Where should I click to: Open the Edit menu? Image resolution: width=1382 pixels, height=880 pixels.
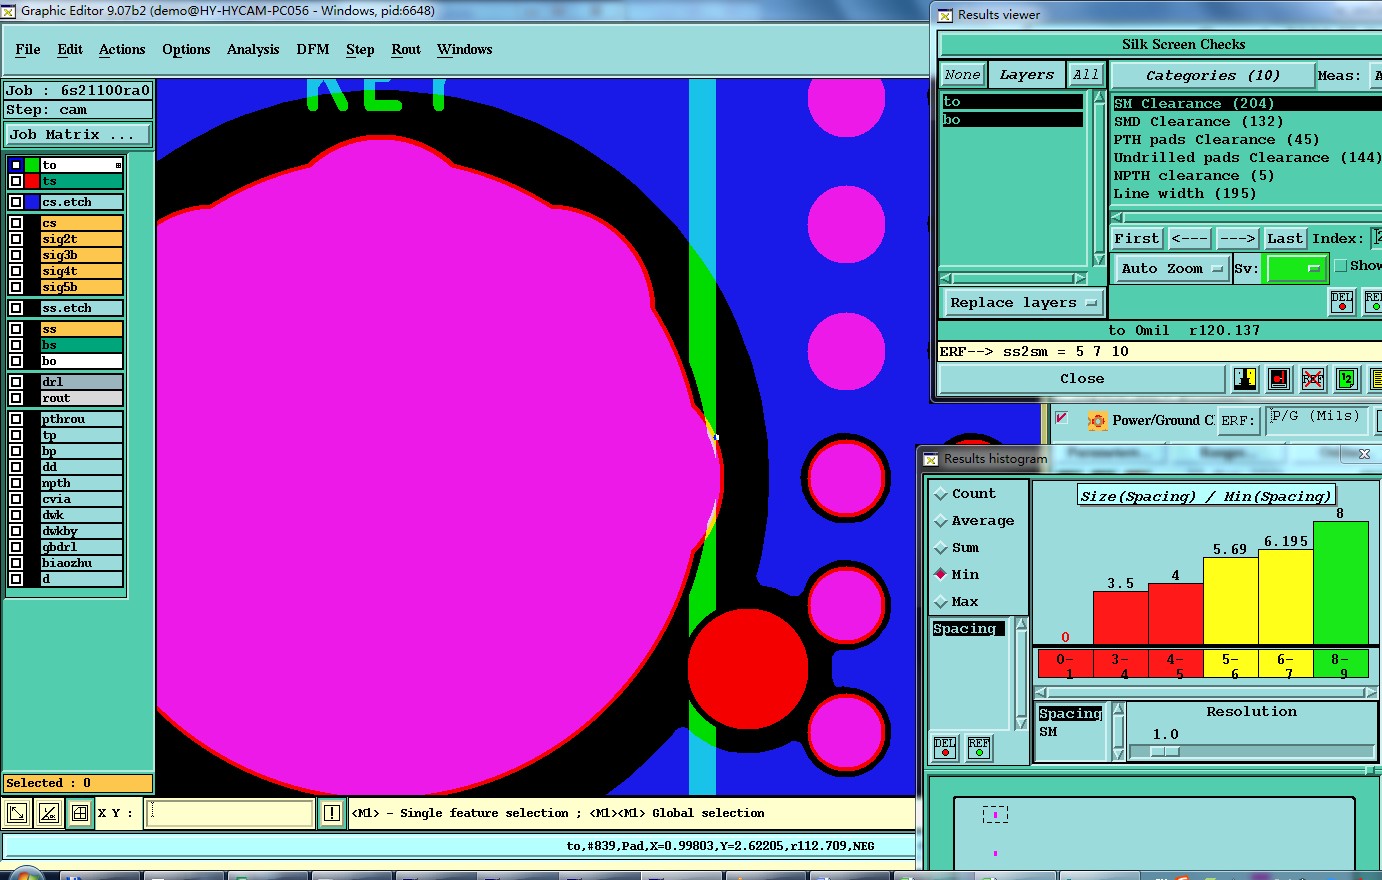point(70,49)
